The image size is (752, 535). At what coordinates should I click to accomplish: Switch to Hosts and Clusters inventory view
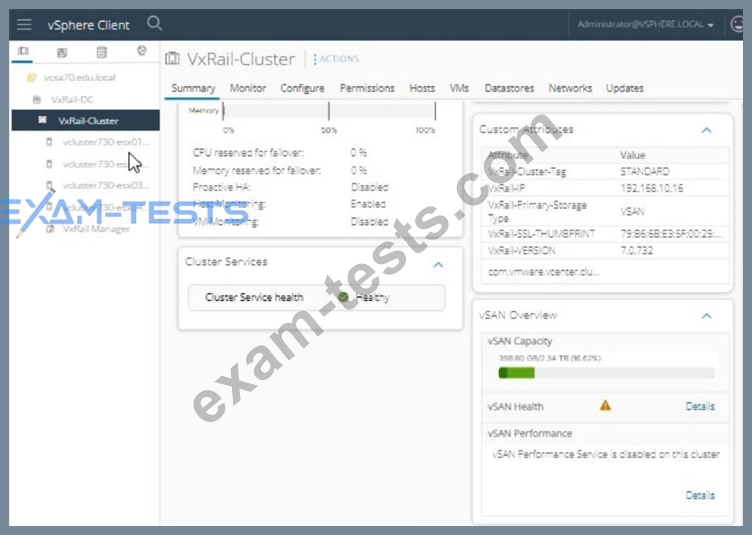click(x=23, y=51)
